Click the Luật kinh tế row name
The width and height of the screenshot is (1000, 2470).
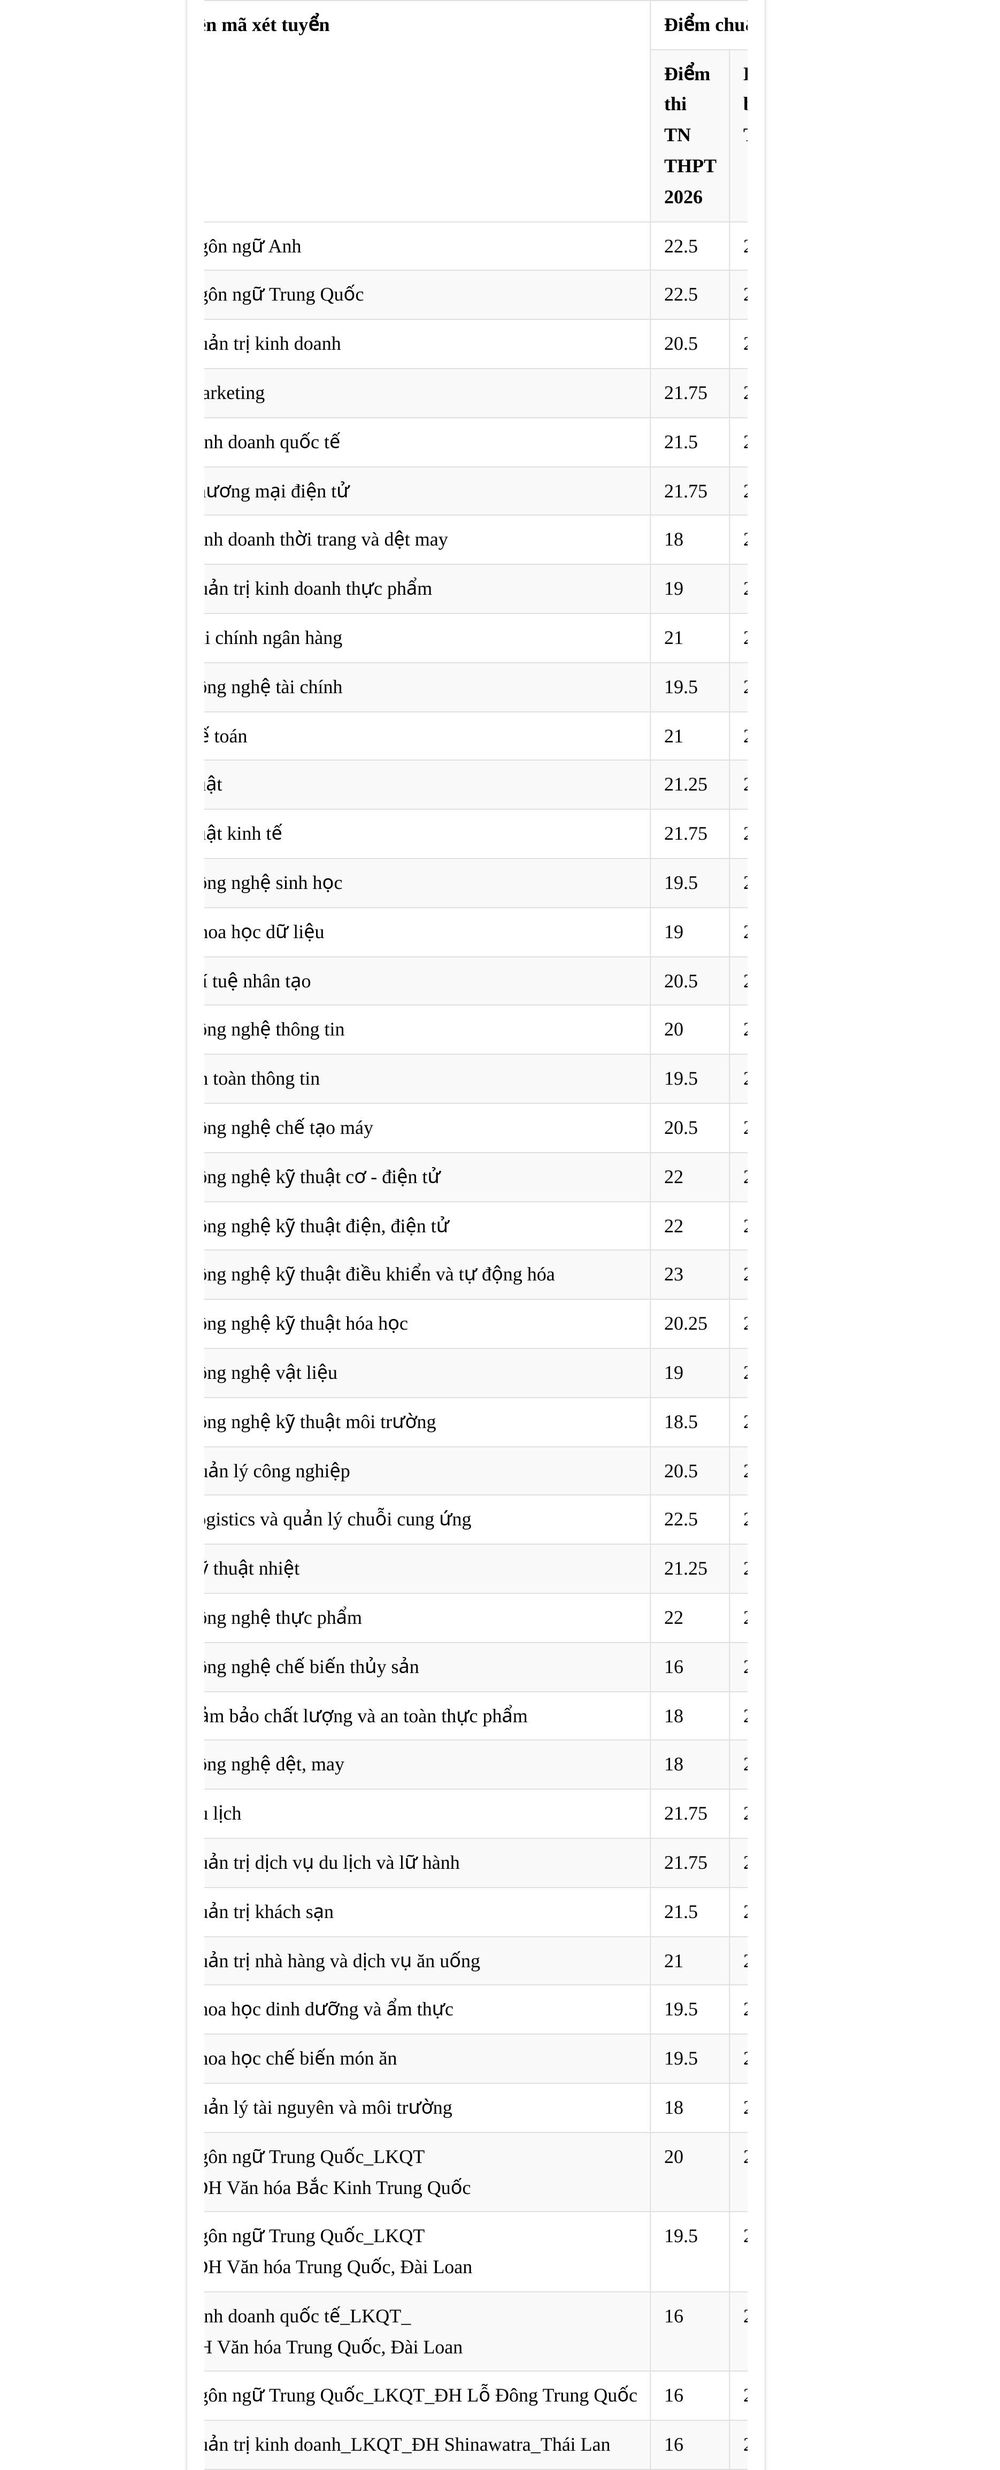pyautogui.click(x=243, y=833)
